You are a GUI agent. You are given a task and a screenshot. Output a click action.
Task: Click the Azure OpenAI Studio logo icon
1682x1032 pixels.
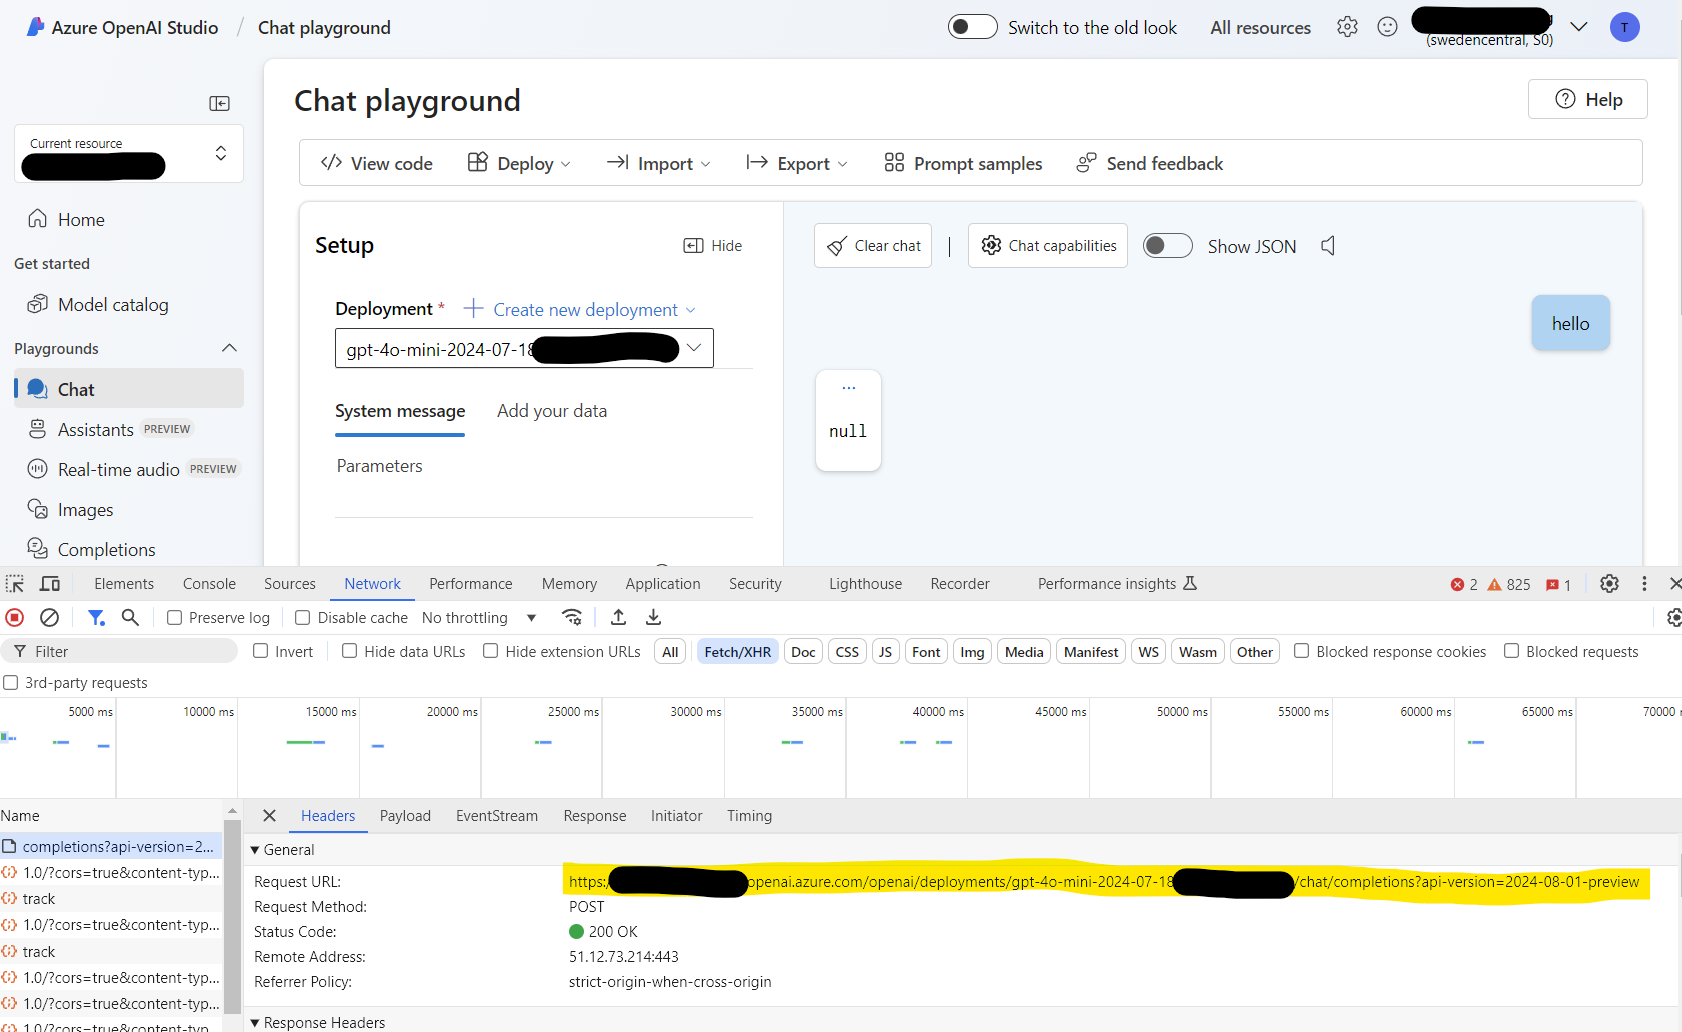pyautogui.click(x=35, y=27)
